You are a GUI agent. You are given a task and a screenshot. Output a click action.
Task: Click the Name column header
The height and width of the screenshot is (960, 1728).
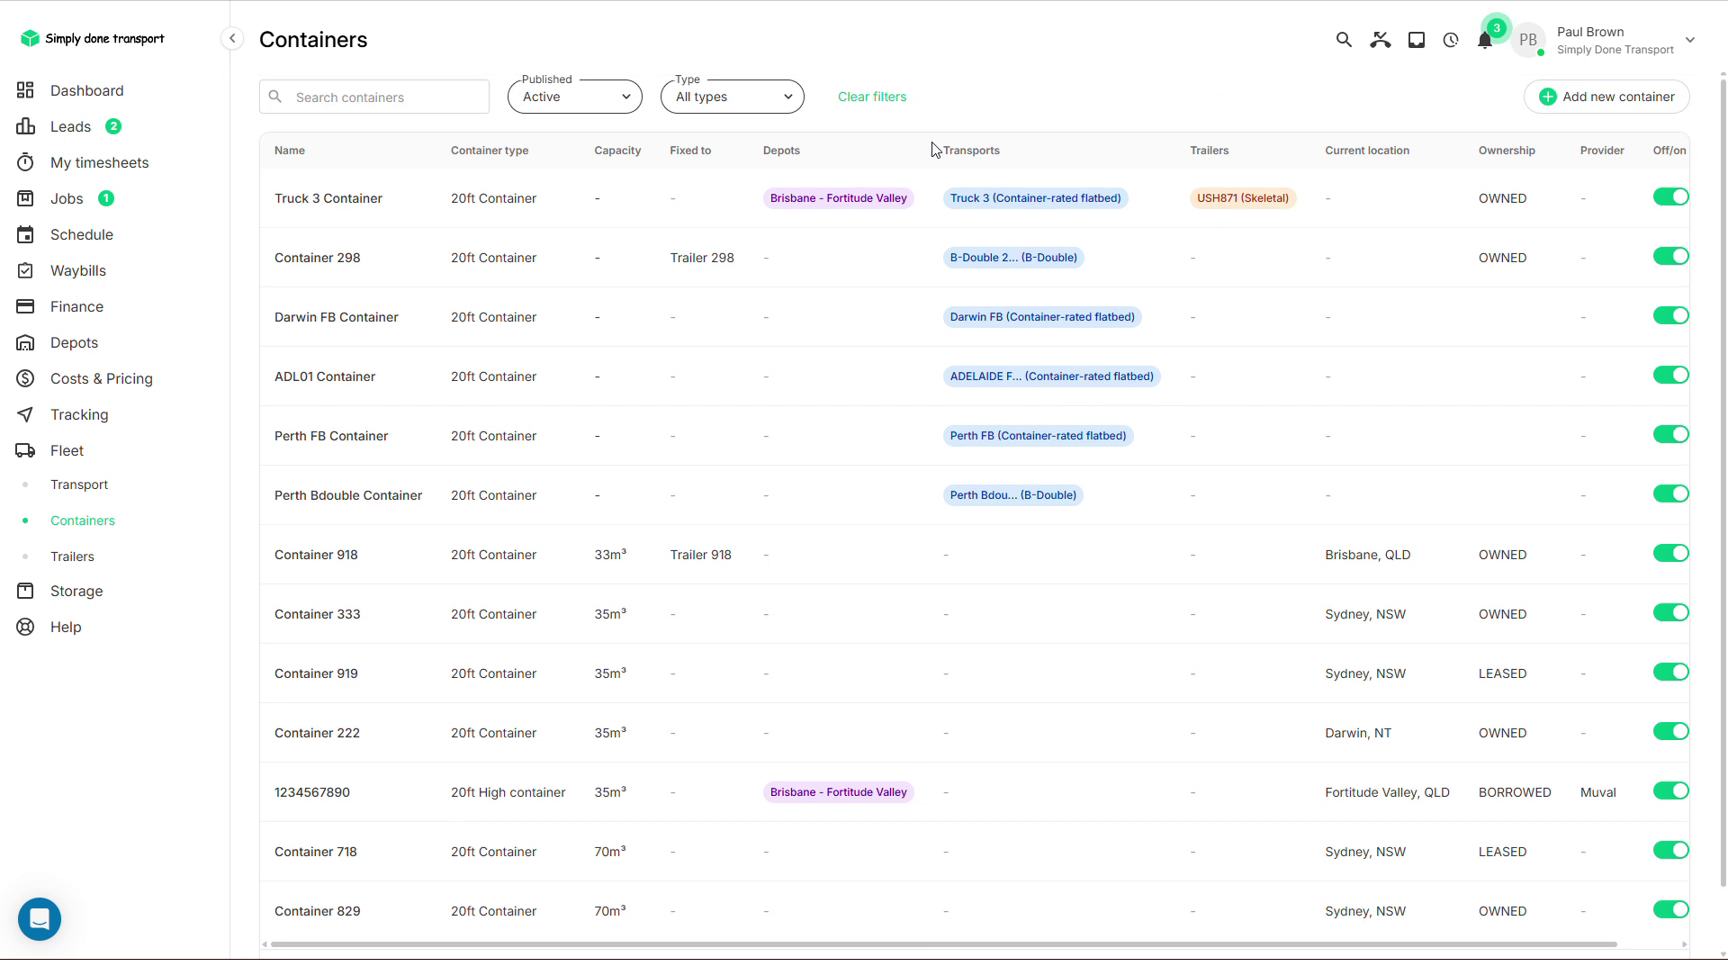click(290, 150)
